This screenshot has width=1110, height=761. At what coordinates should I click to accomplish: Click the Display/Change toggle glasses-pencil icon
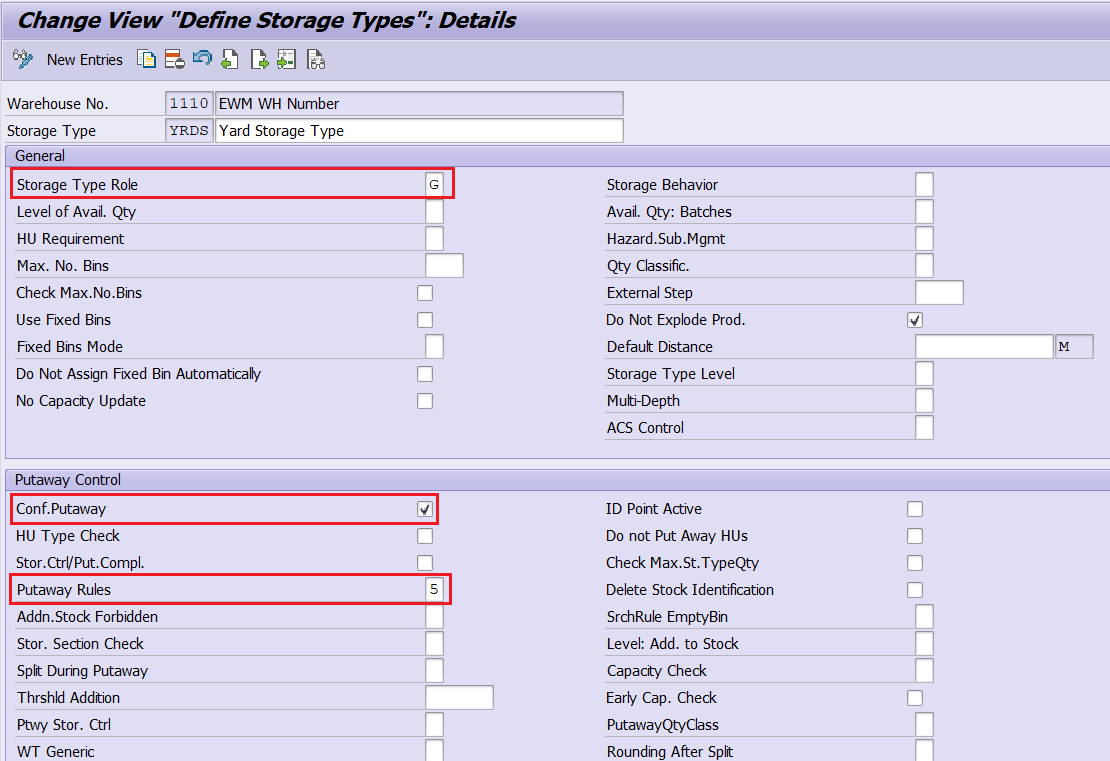(23, 60)
